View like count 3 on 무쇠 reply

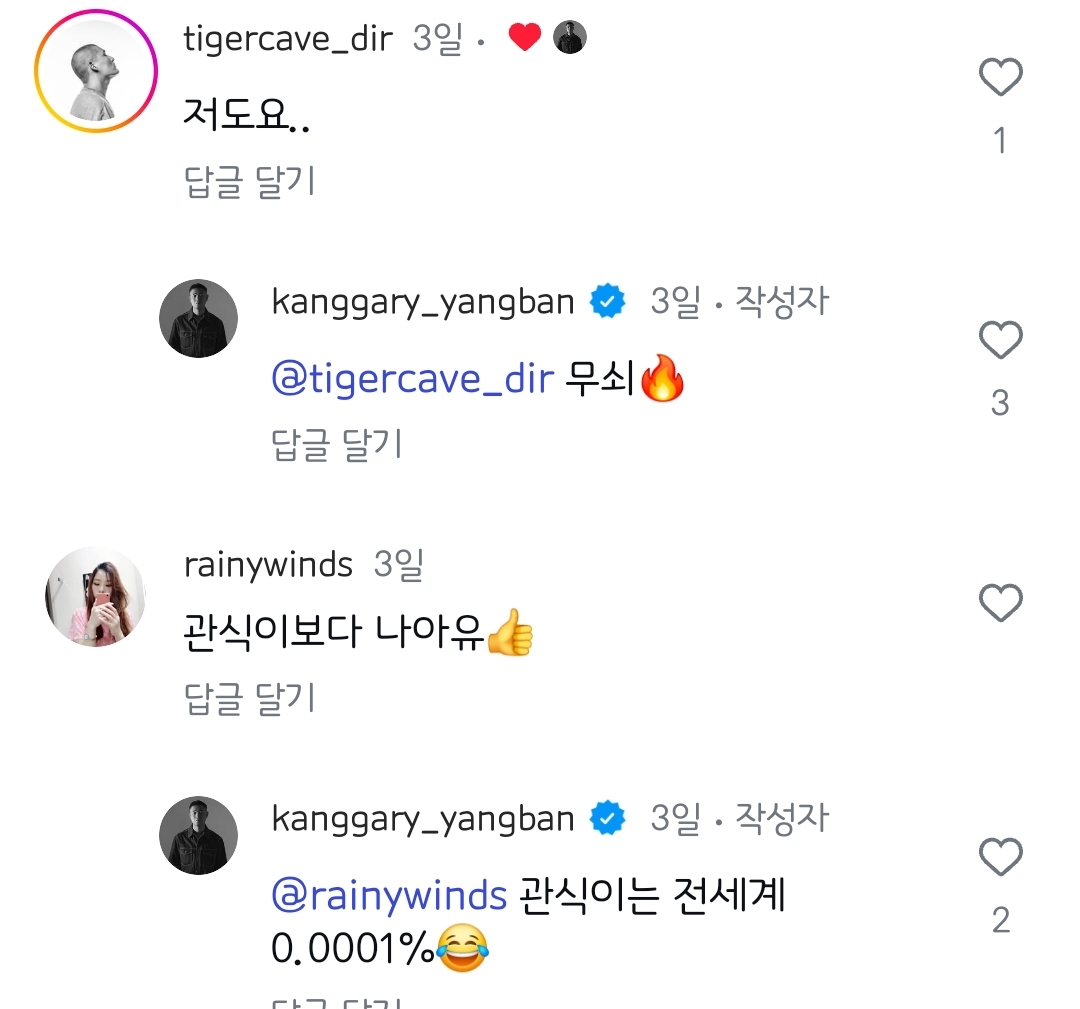click(1000, 403)
